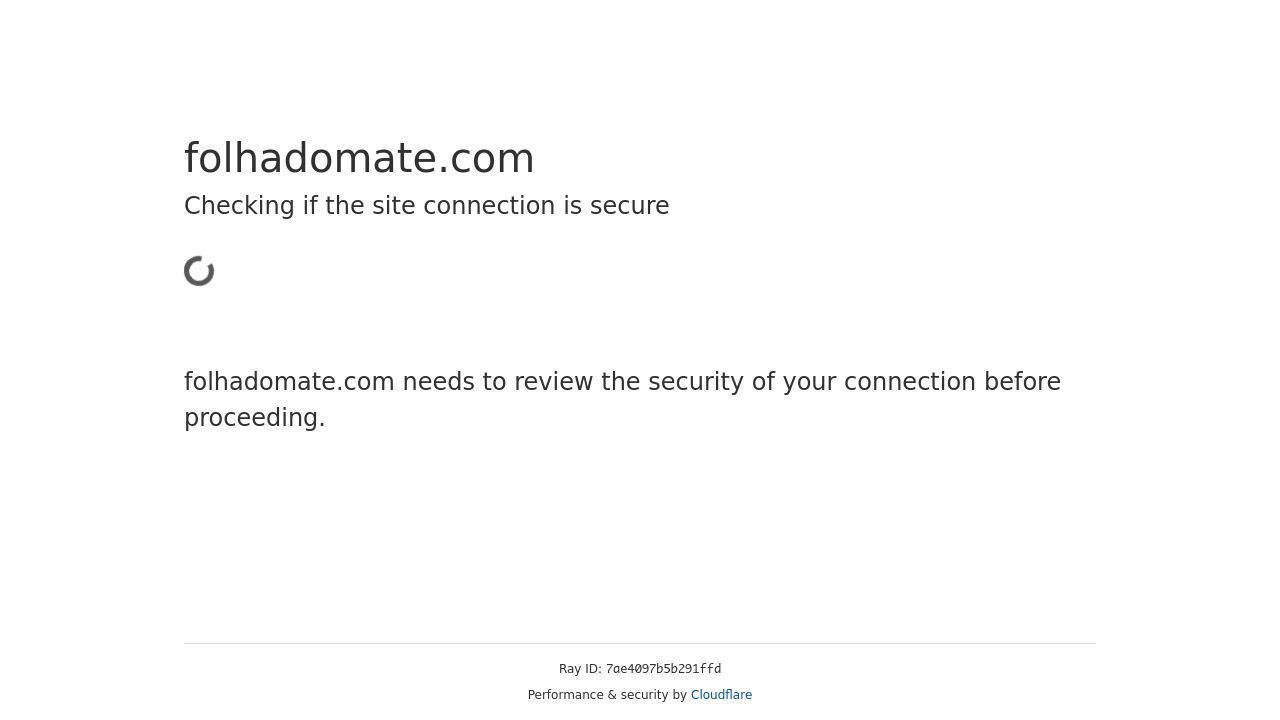Click the Ray ID value 7ae4097b5b291ffd

[663, 669]
